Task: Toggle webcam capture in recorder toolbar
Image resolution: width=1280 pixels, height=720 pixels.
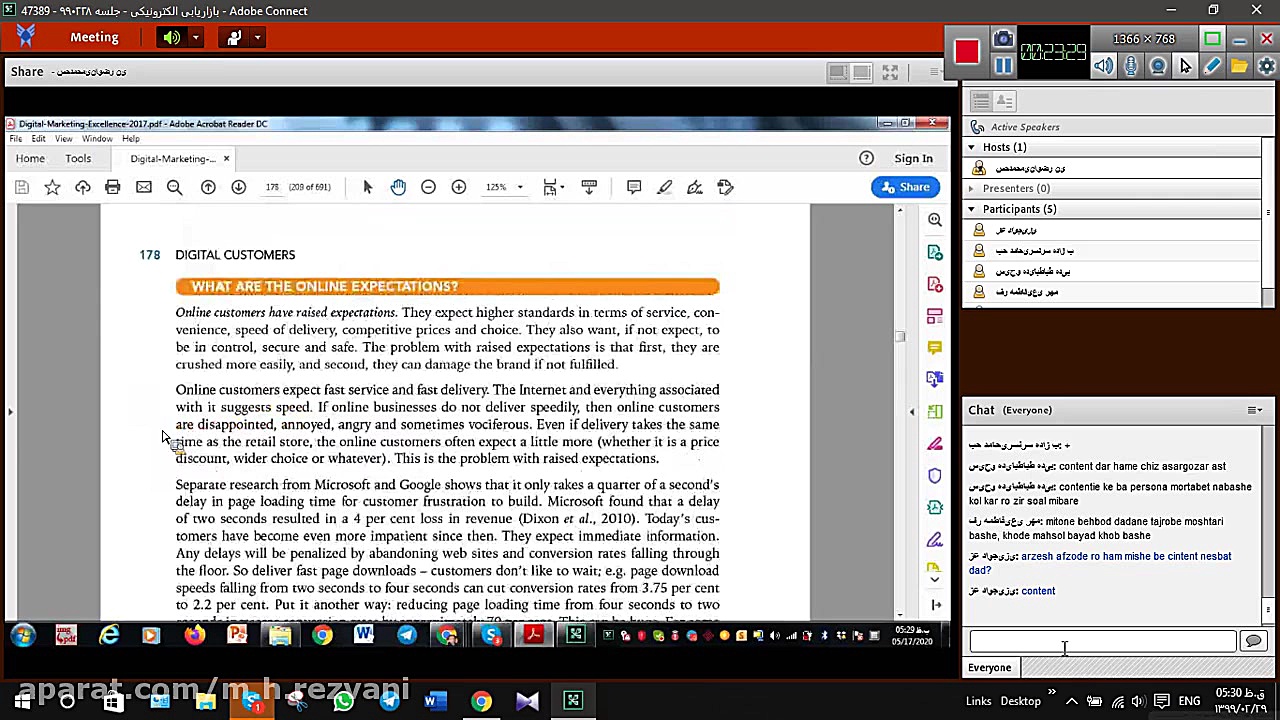Action: (1158, 66)
